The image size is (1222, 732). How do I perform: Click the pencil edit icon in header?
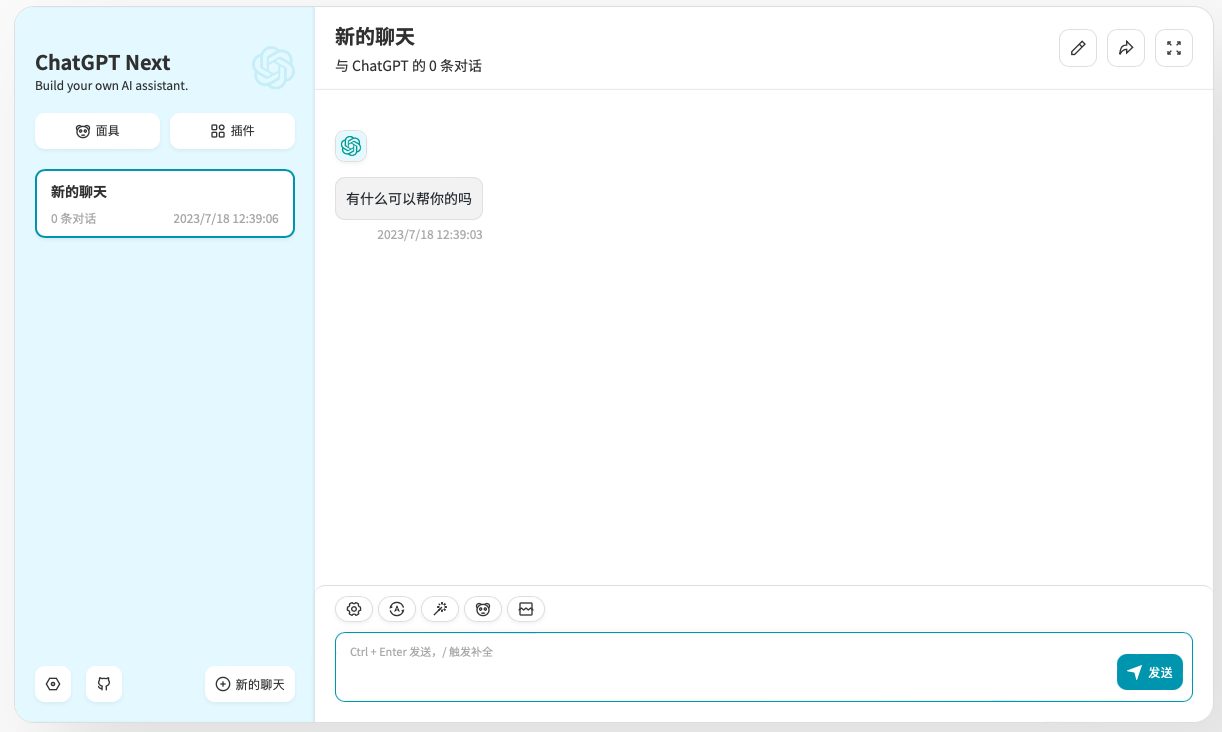(x=1078, y=48)
